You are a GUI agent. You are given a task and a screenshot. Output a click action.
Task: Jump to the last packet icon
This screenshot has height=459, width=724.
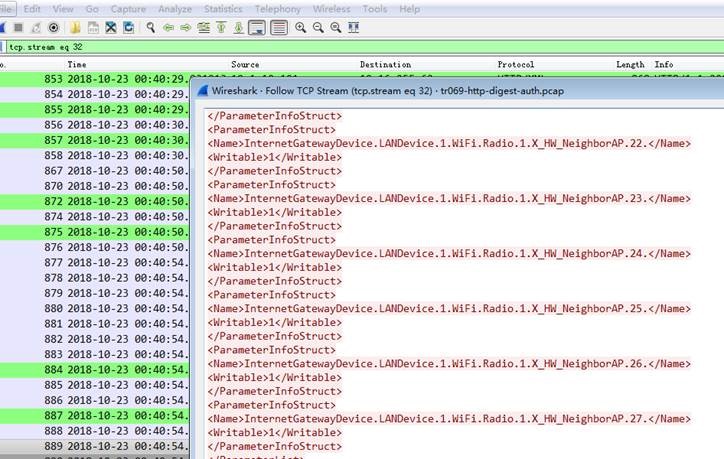point(239,27)
